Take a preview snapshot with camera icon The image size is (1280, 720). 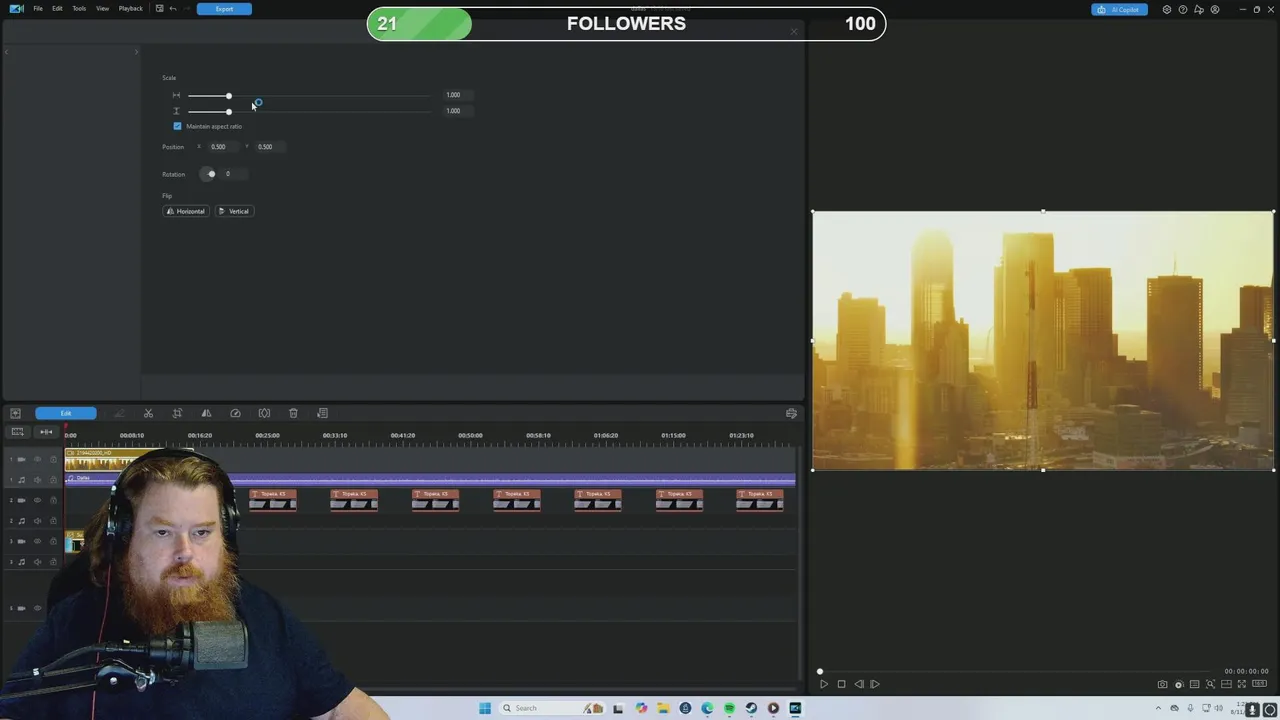[1162, 684]
